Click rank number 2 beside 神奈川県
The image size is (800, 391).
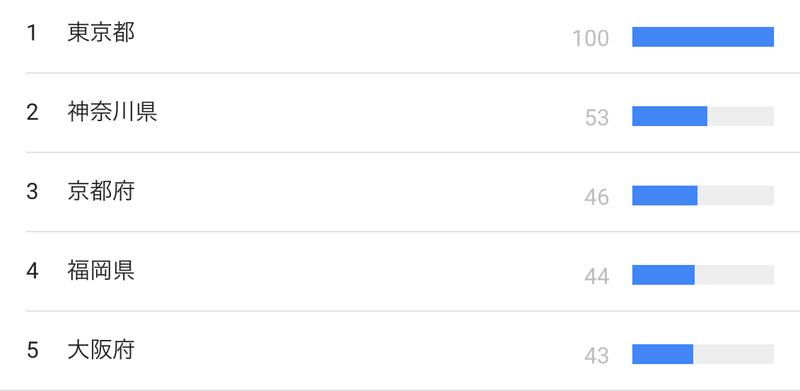click(x=32, y=113)
